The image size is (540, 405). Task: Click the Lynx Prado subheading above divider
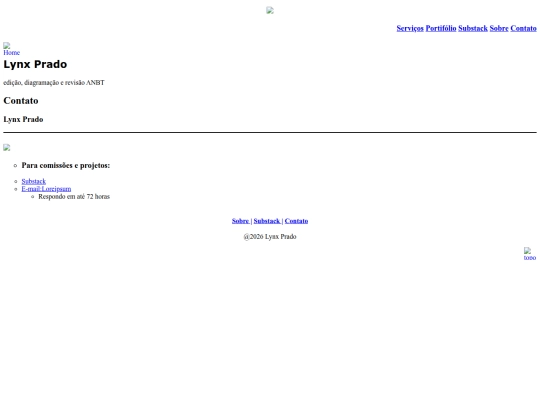click(x=23, y=119)
